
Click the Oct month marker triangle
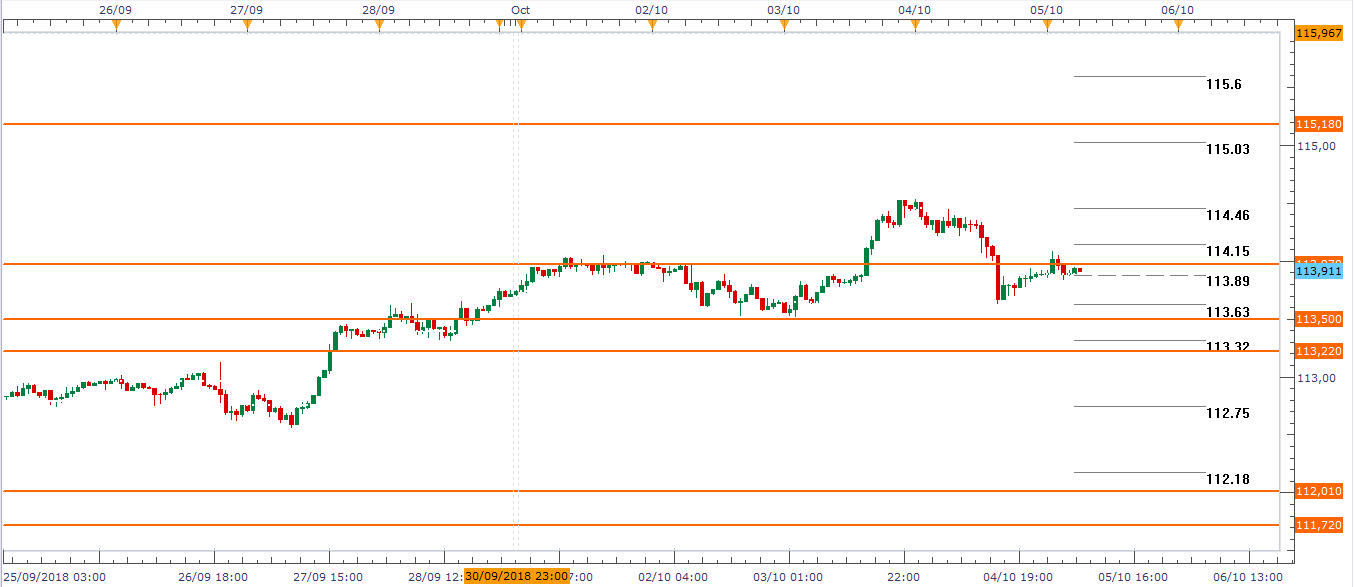coord(520,26)
